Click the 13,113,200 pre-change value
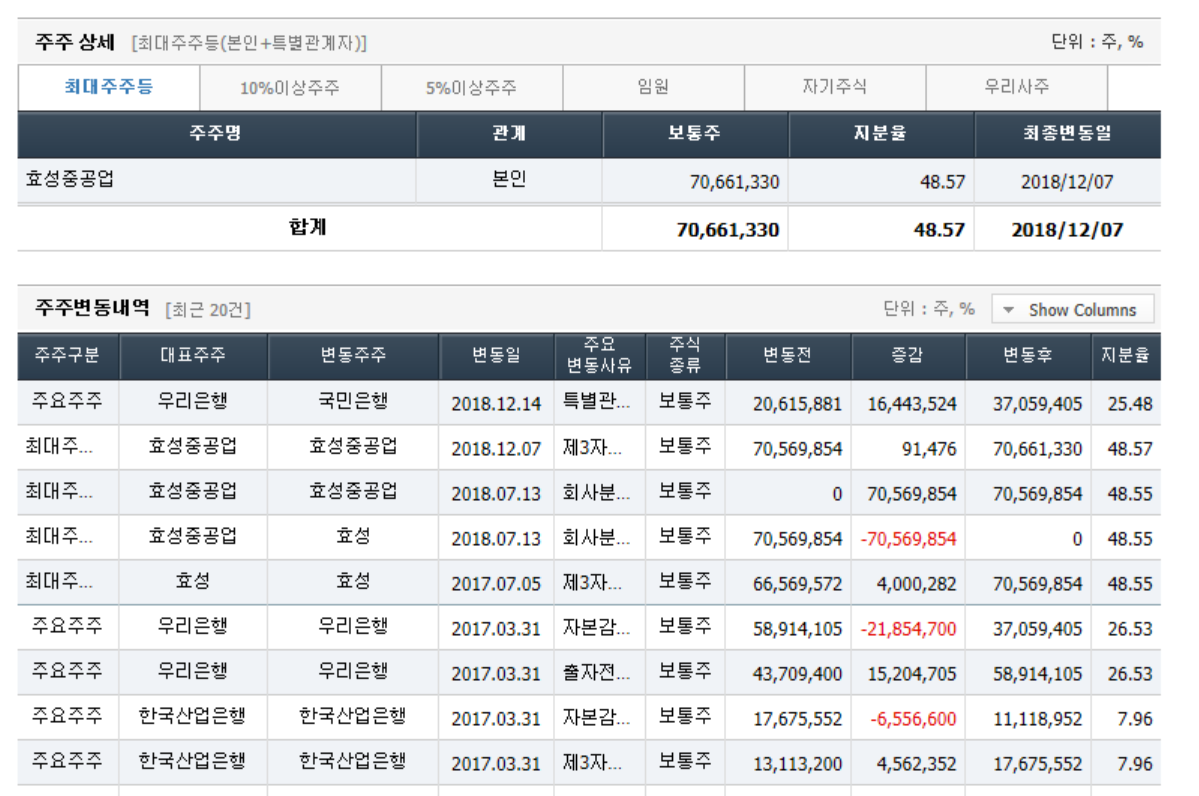 click(797, 764)
